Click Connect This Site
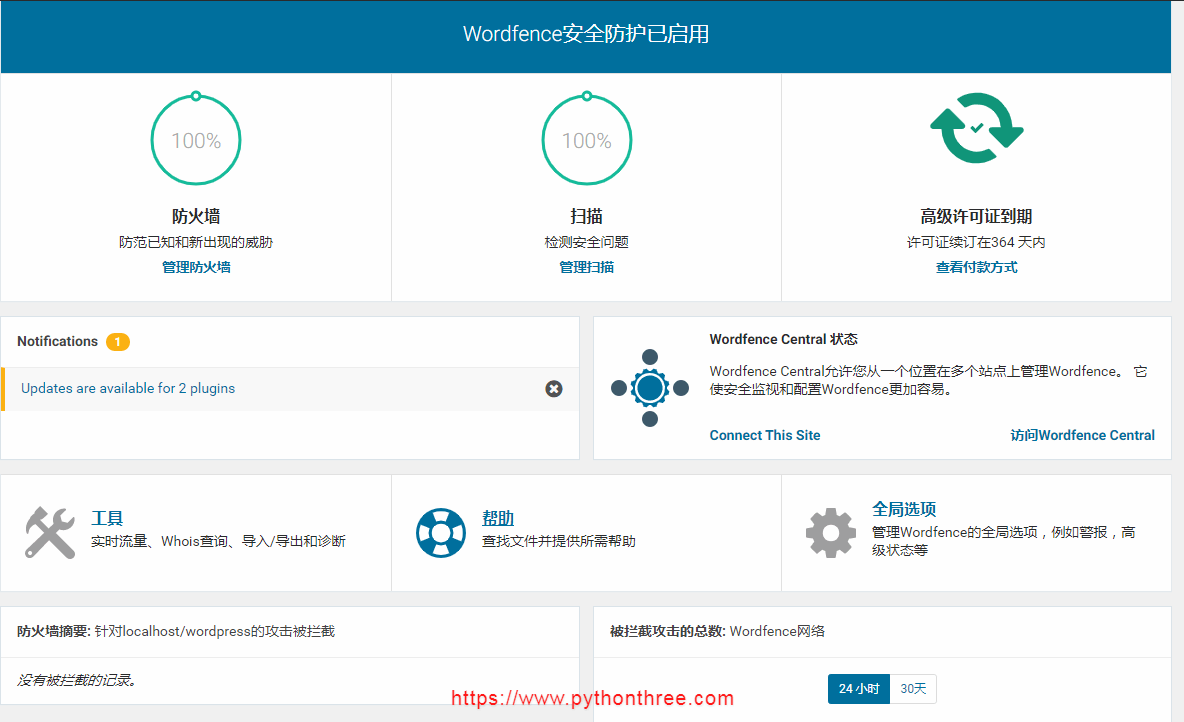 coord(765,435)
